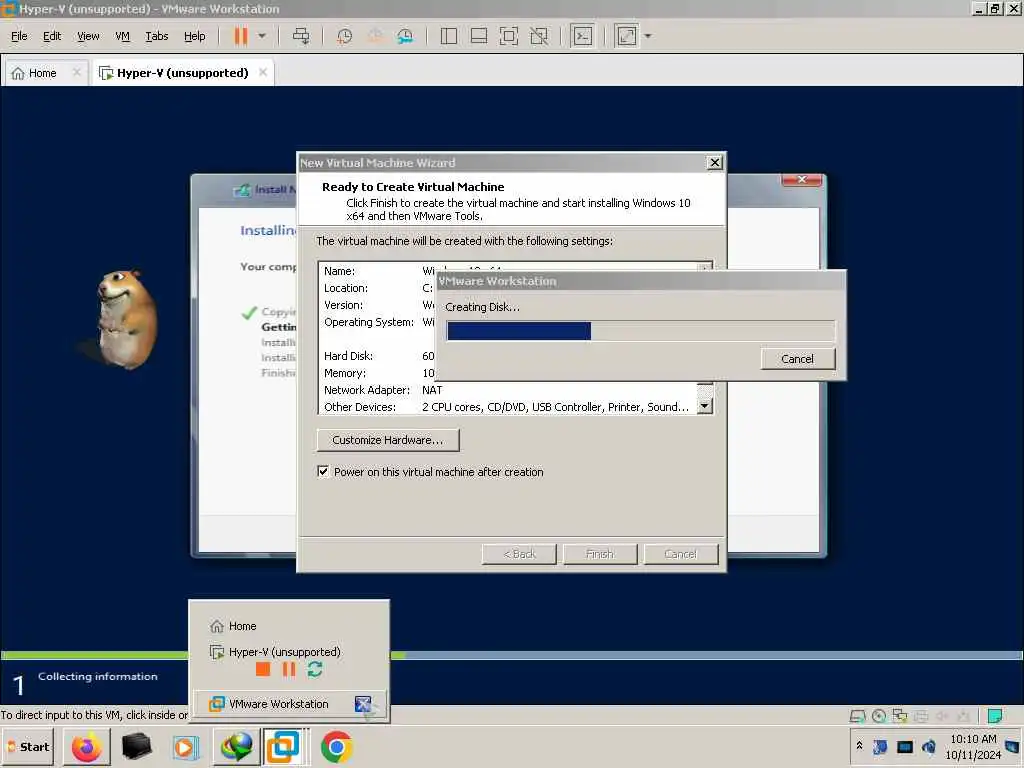
Task: Click the Bluetooth system tray icon
Action: pyautogui.click(x=880, y=746)
